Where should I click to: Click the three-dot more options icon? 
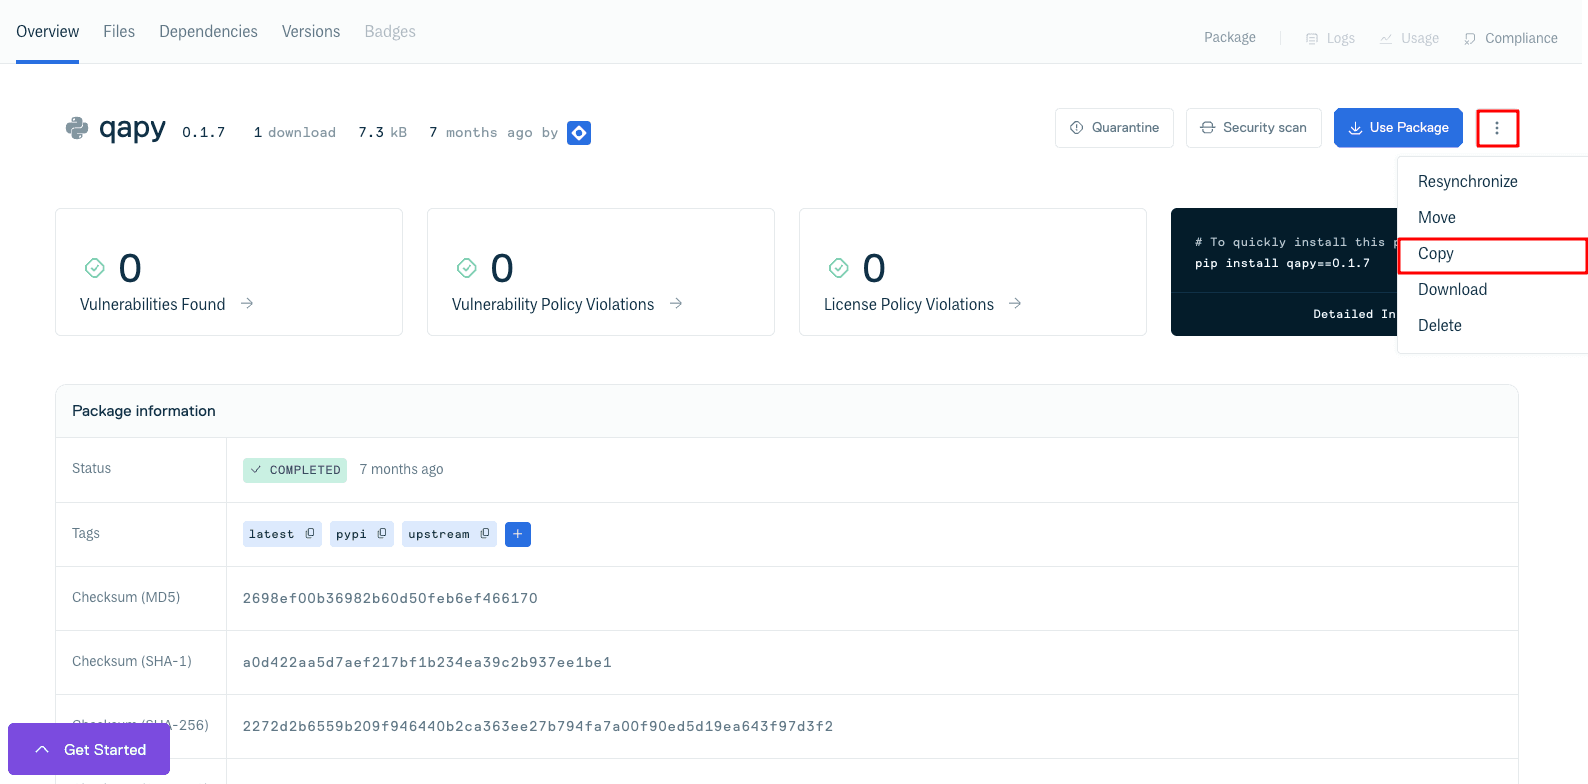1497,128
